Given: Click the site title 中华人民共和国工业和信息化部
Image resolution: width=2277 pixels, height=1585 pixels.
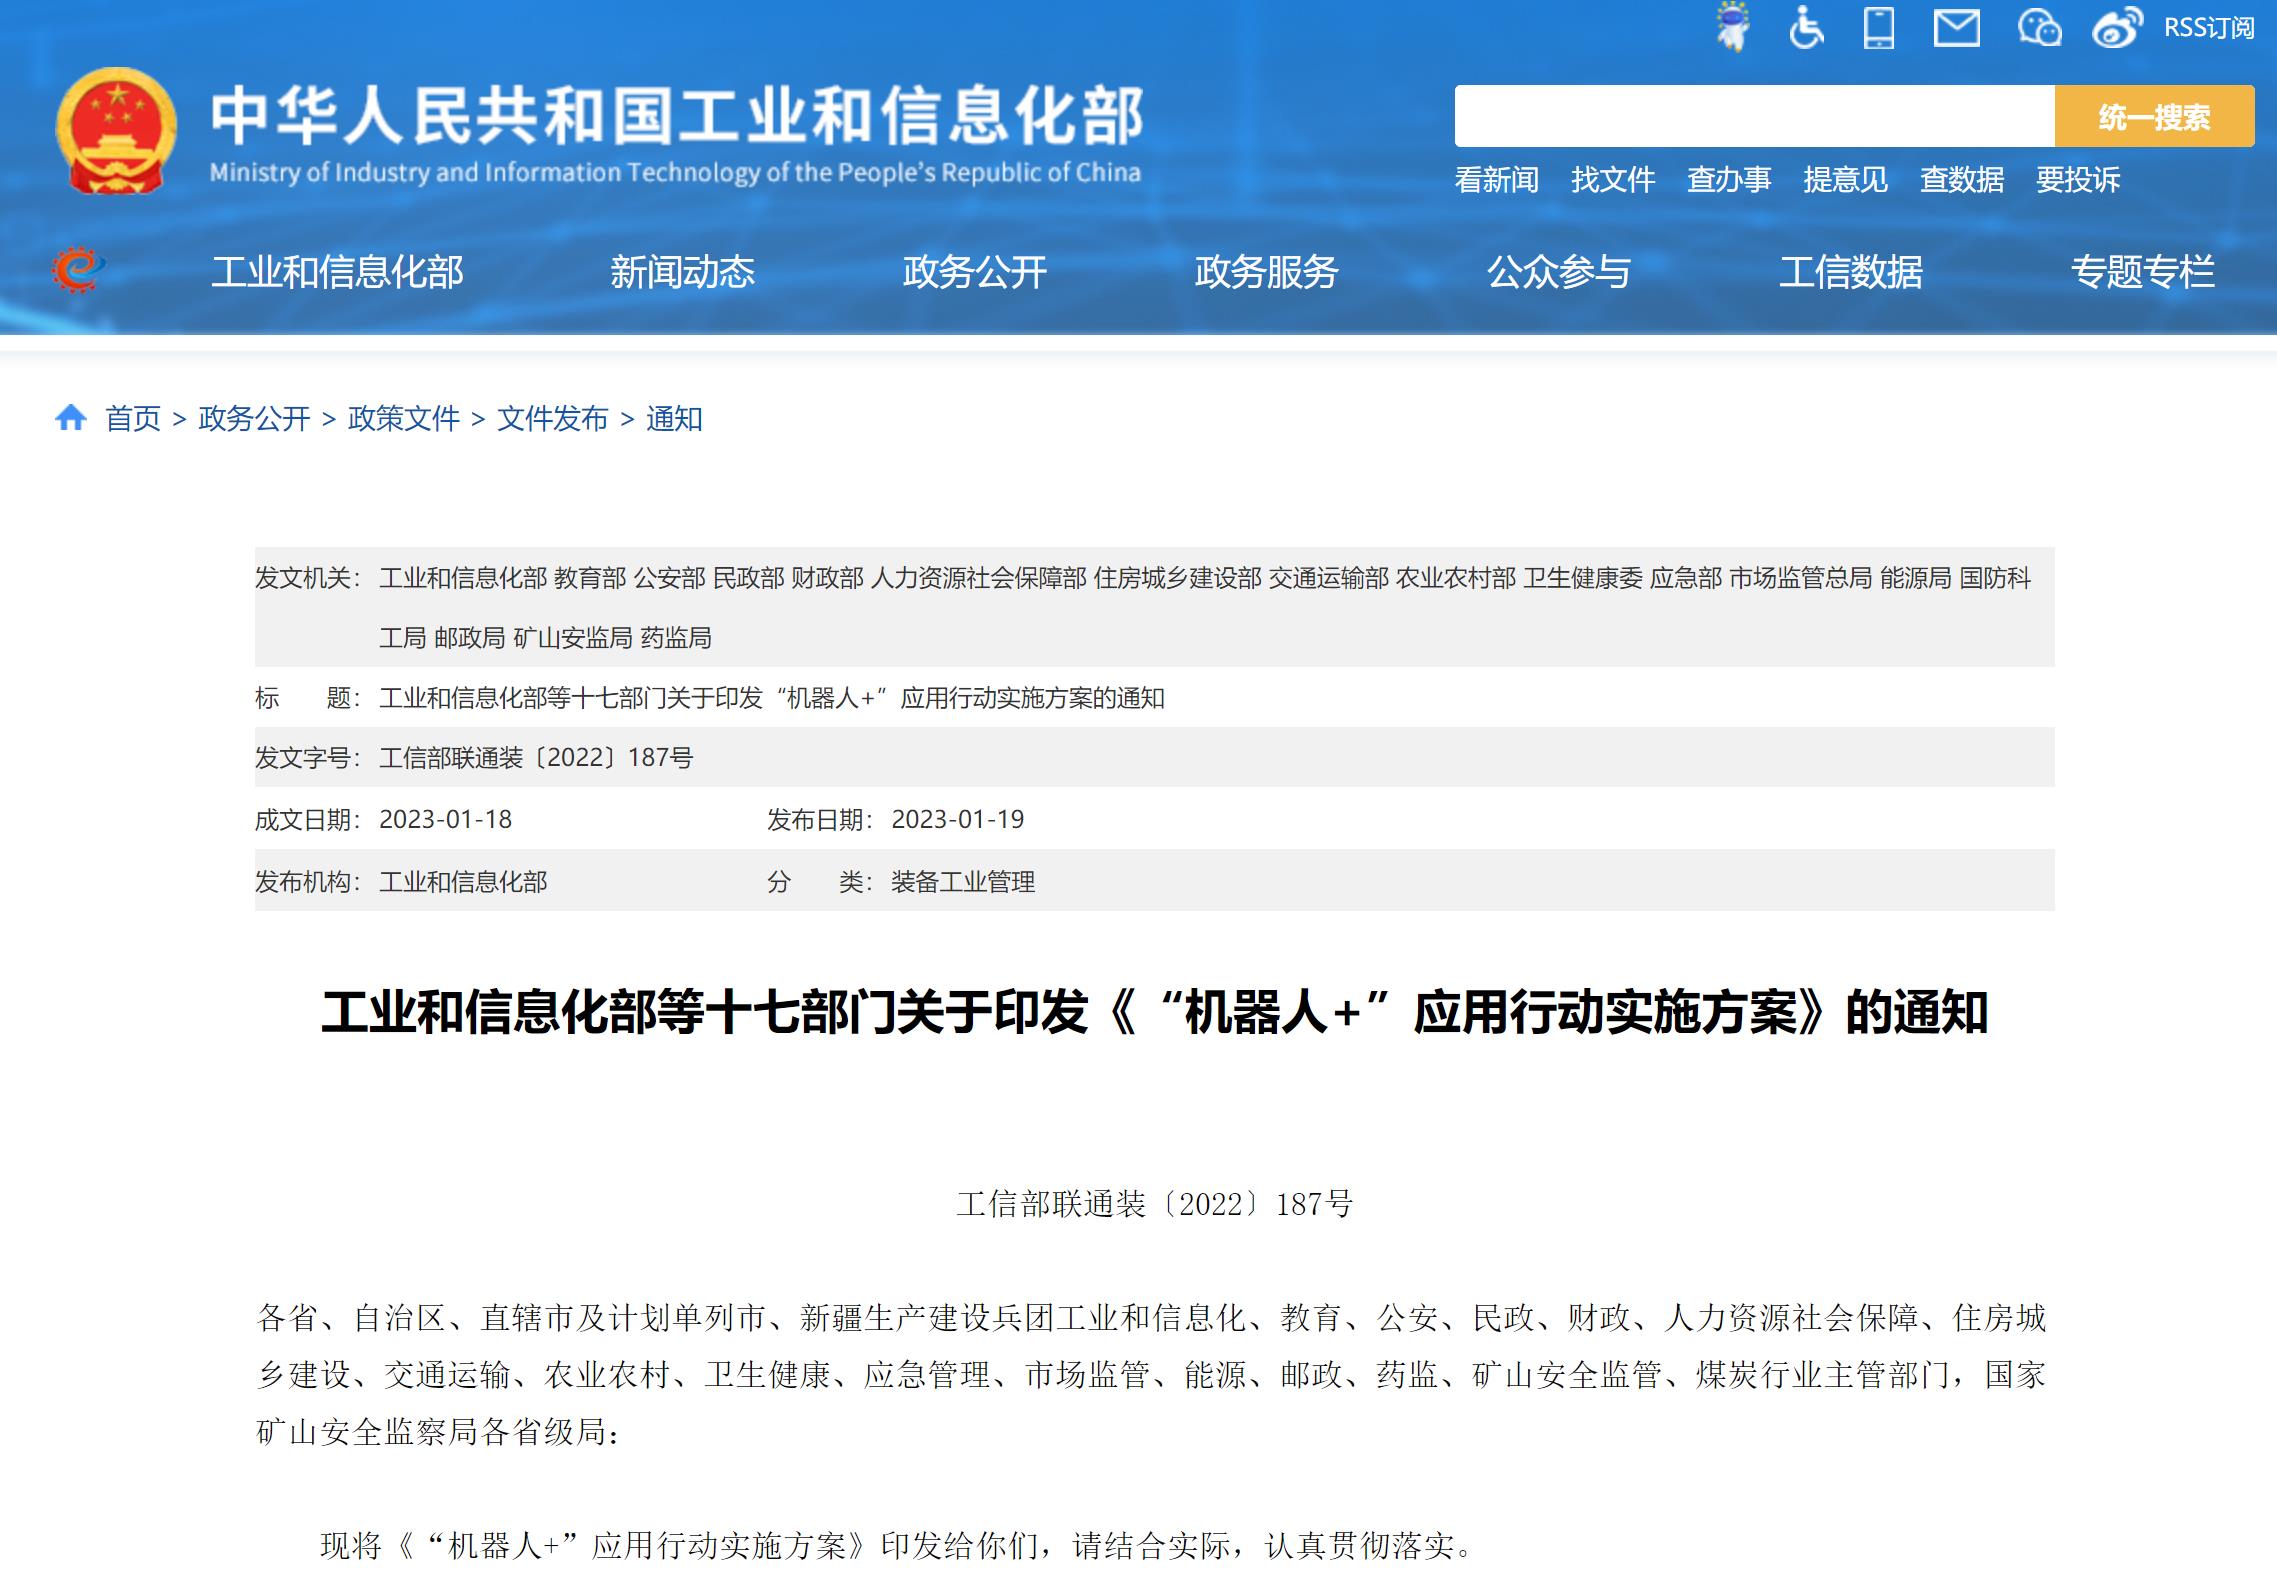Looking at the screenshot, I should [x=676, y=116].
